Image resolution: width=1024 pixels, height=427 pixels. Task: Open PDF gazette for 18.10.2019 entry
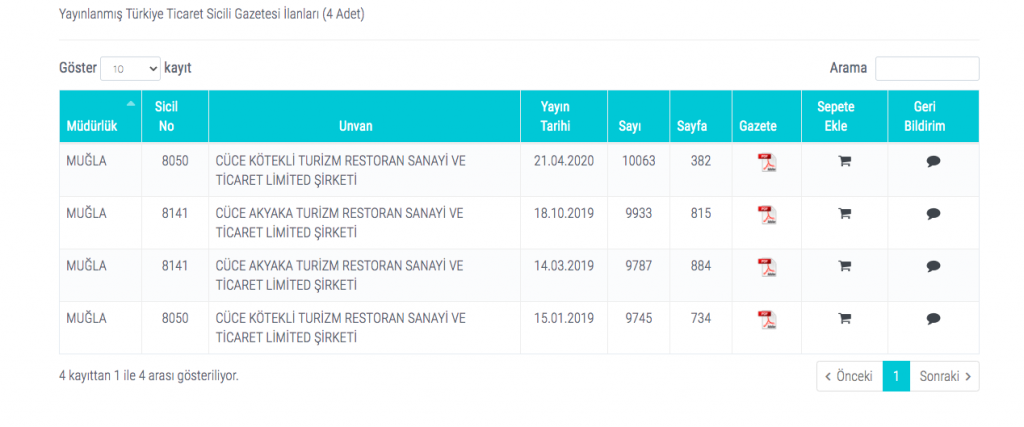click(x=767, y=215)
